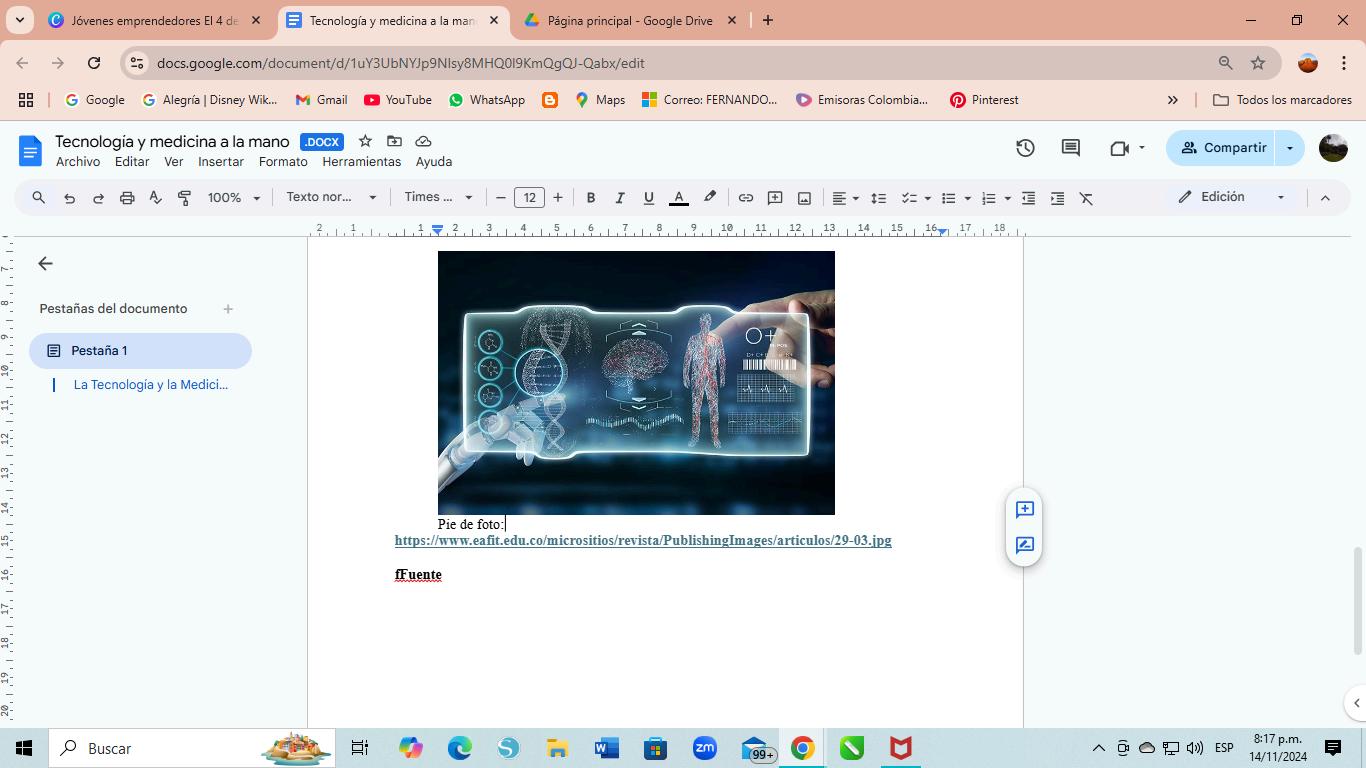Toggle italic formatting

pos(620,198)
